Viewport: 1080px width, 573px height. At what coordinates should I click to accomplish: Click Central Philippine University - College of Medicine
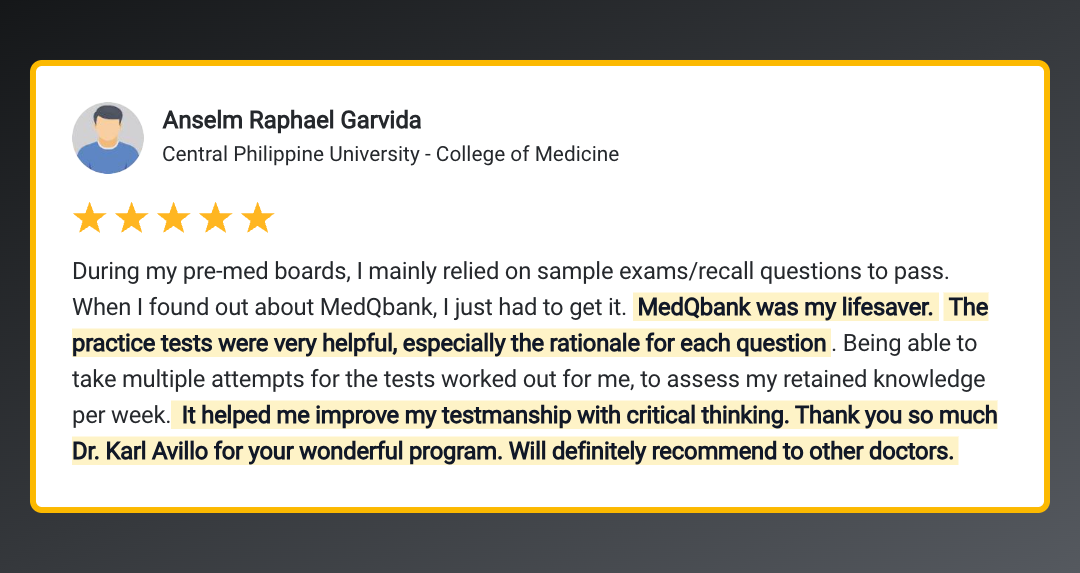391,154
